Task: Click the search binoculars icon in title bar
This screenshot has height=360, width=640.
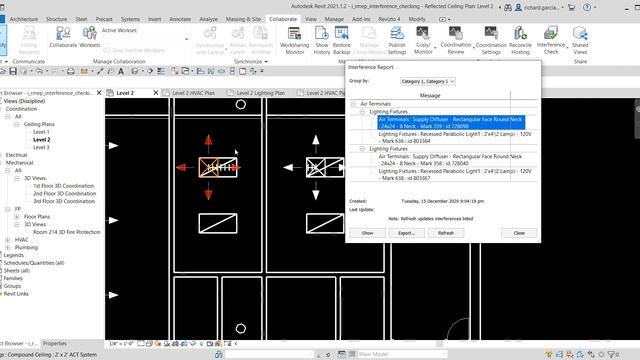Action: click(x=507, y=7)
